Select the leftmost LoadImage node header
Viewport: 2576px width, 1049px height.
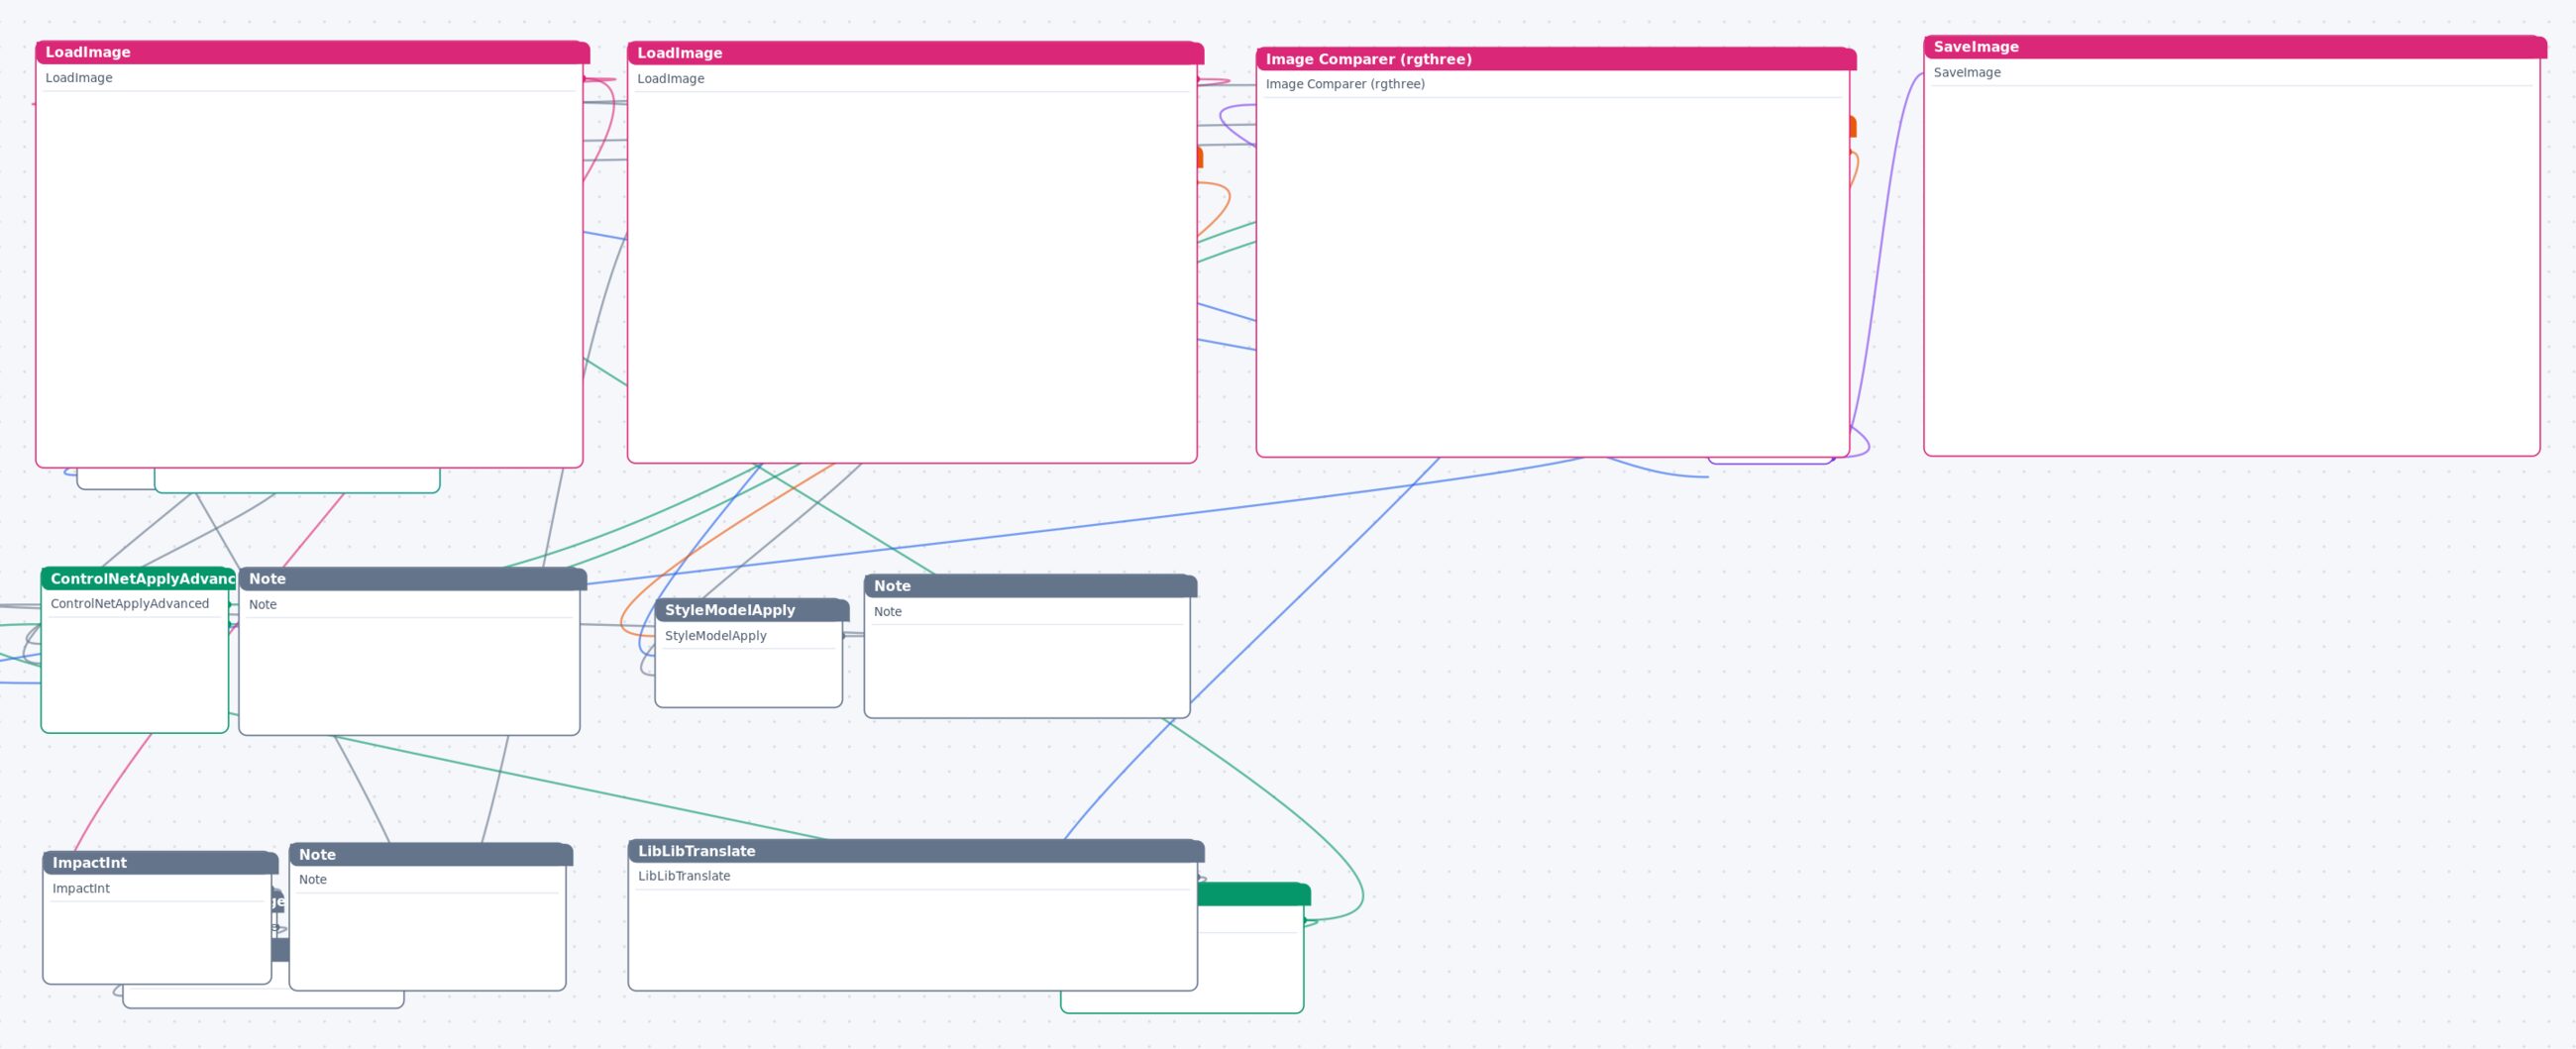point(312,52)
